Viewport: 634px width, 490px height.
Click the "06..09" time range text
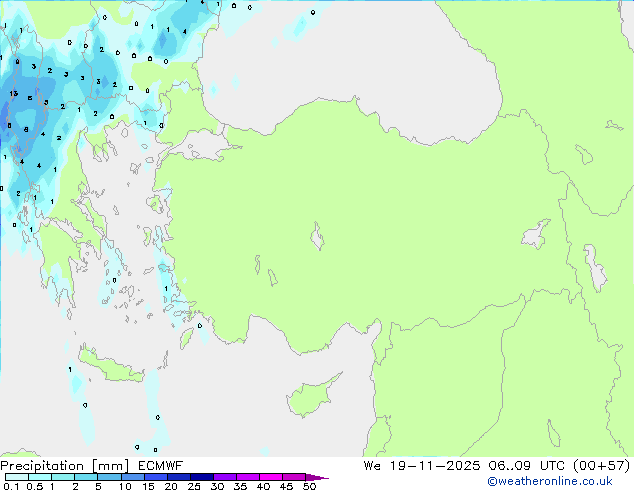(509, 466)
